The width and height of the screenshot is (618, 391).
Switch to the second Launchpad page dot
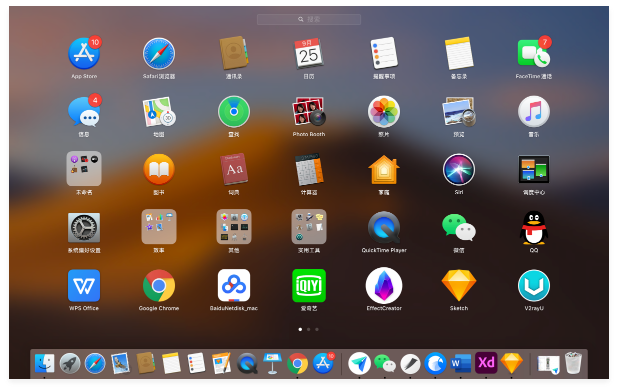pos(309,329)
